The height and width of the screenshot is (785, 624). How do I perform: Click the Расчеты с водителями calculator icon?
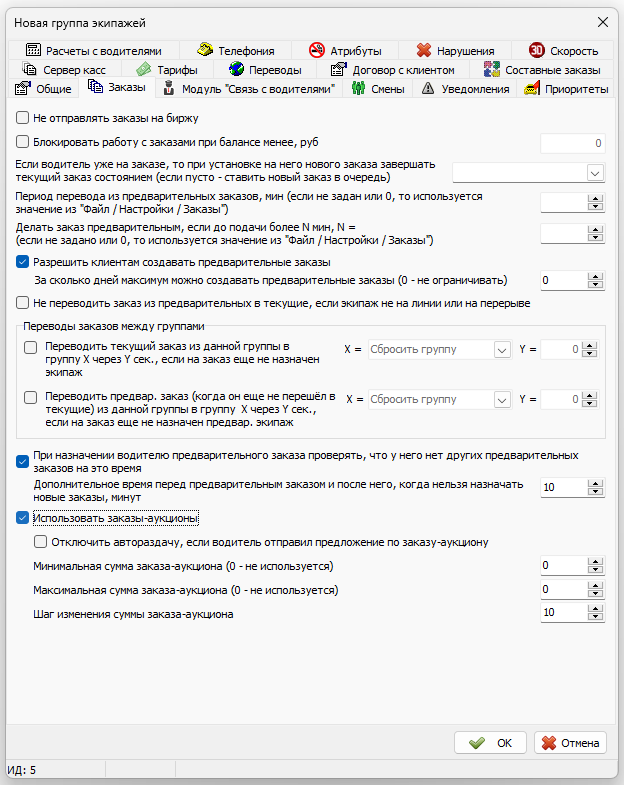tap(34, 50)
